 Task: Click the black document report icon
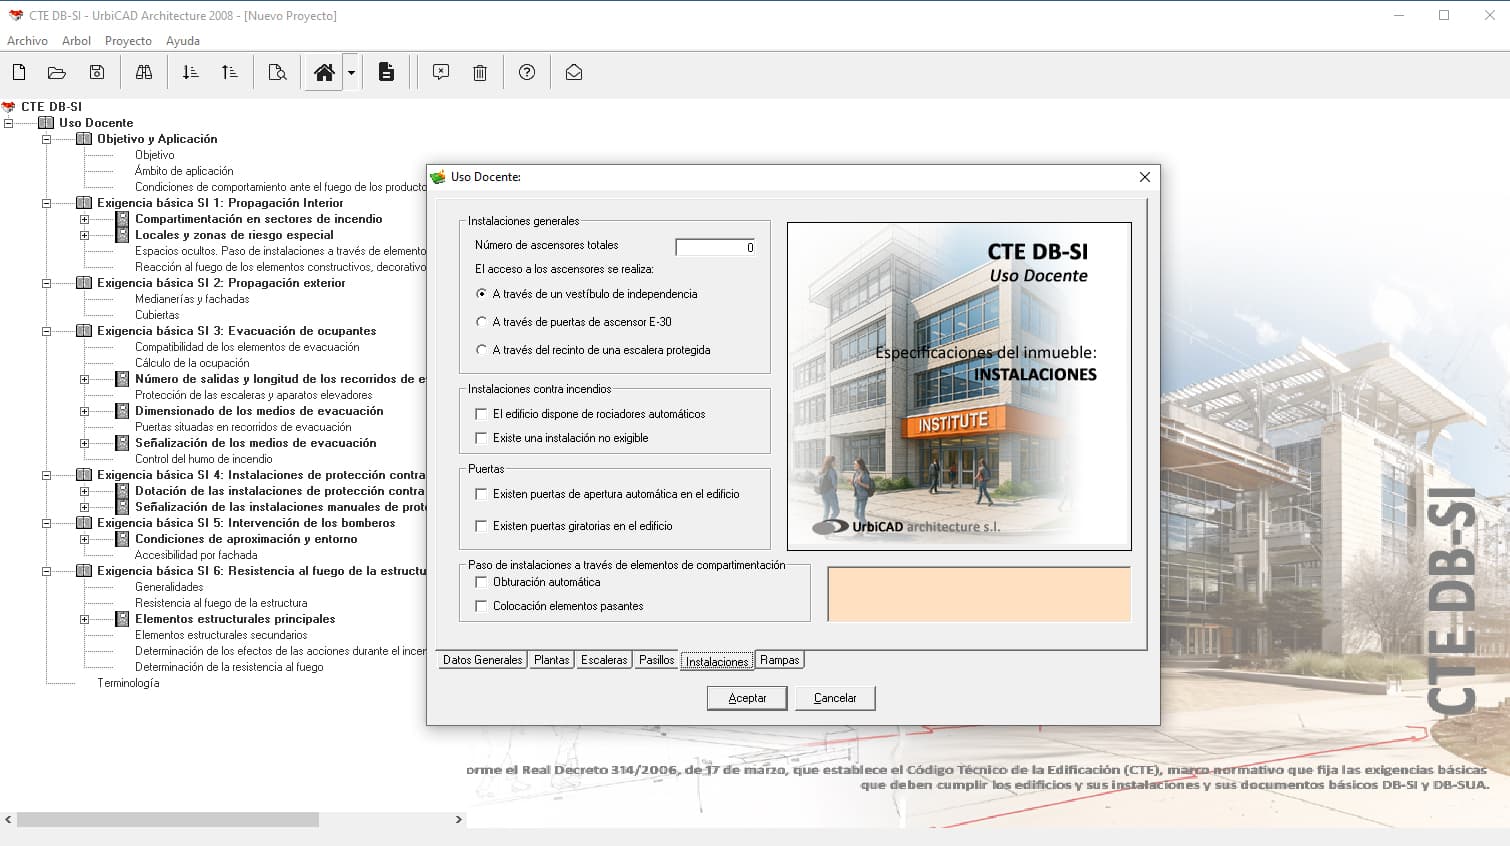386,72
